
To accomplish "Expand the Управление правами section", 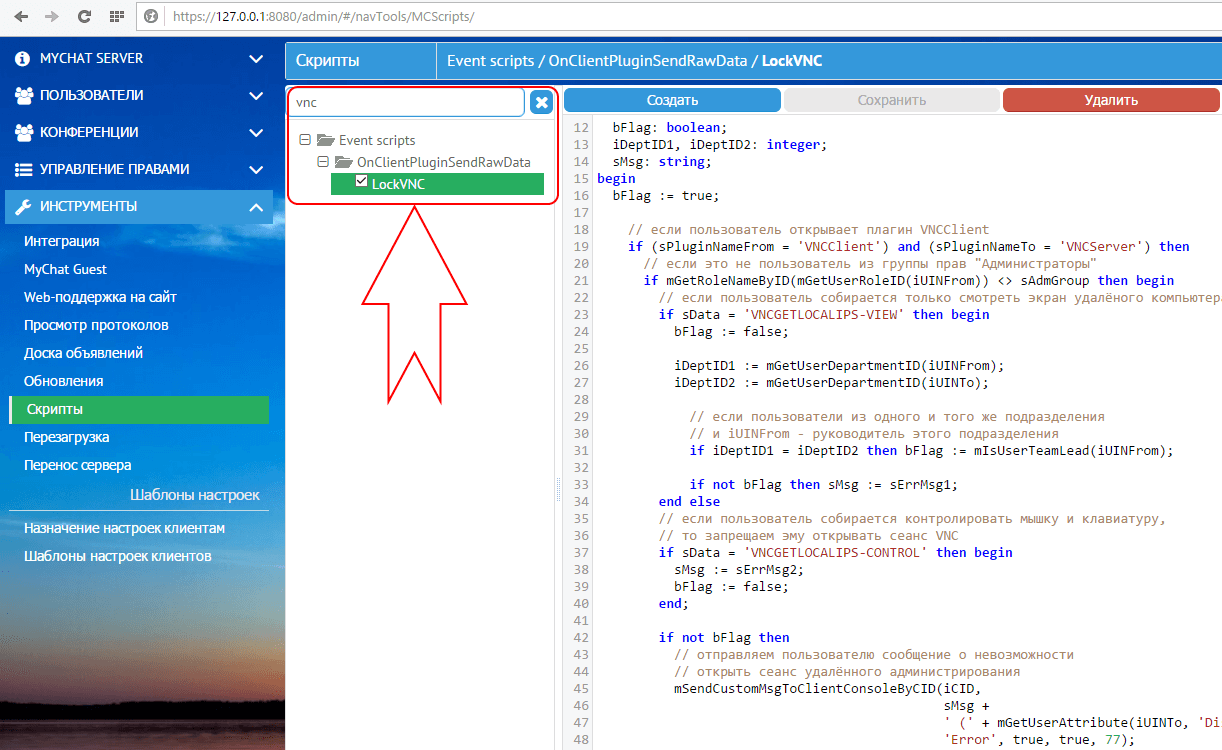I will (x=256, y=170).
